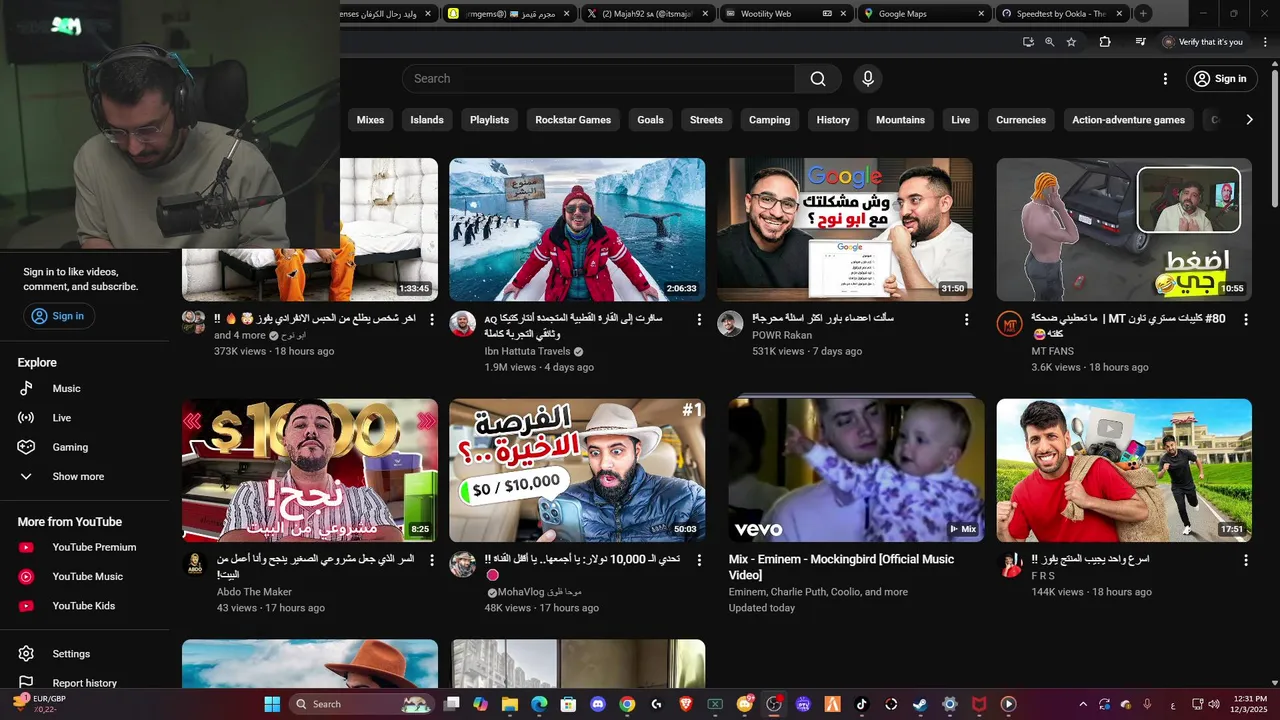The image size is (1280, 720).
Task: Open the taskbar clock showing 12:31 PM
Action: tap(1250, 704)
